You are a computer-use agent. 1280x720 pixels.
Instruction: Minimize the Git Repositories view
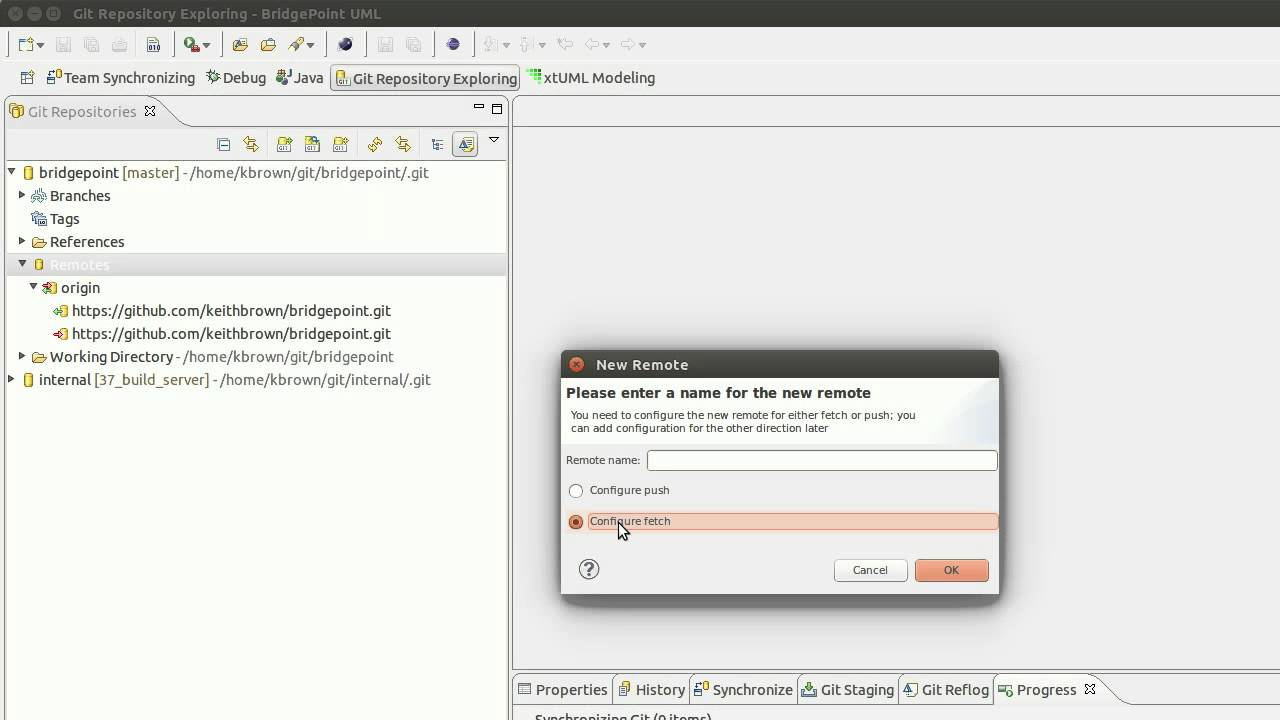tap(478, 108)
